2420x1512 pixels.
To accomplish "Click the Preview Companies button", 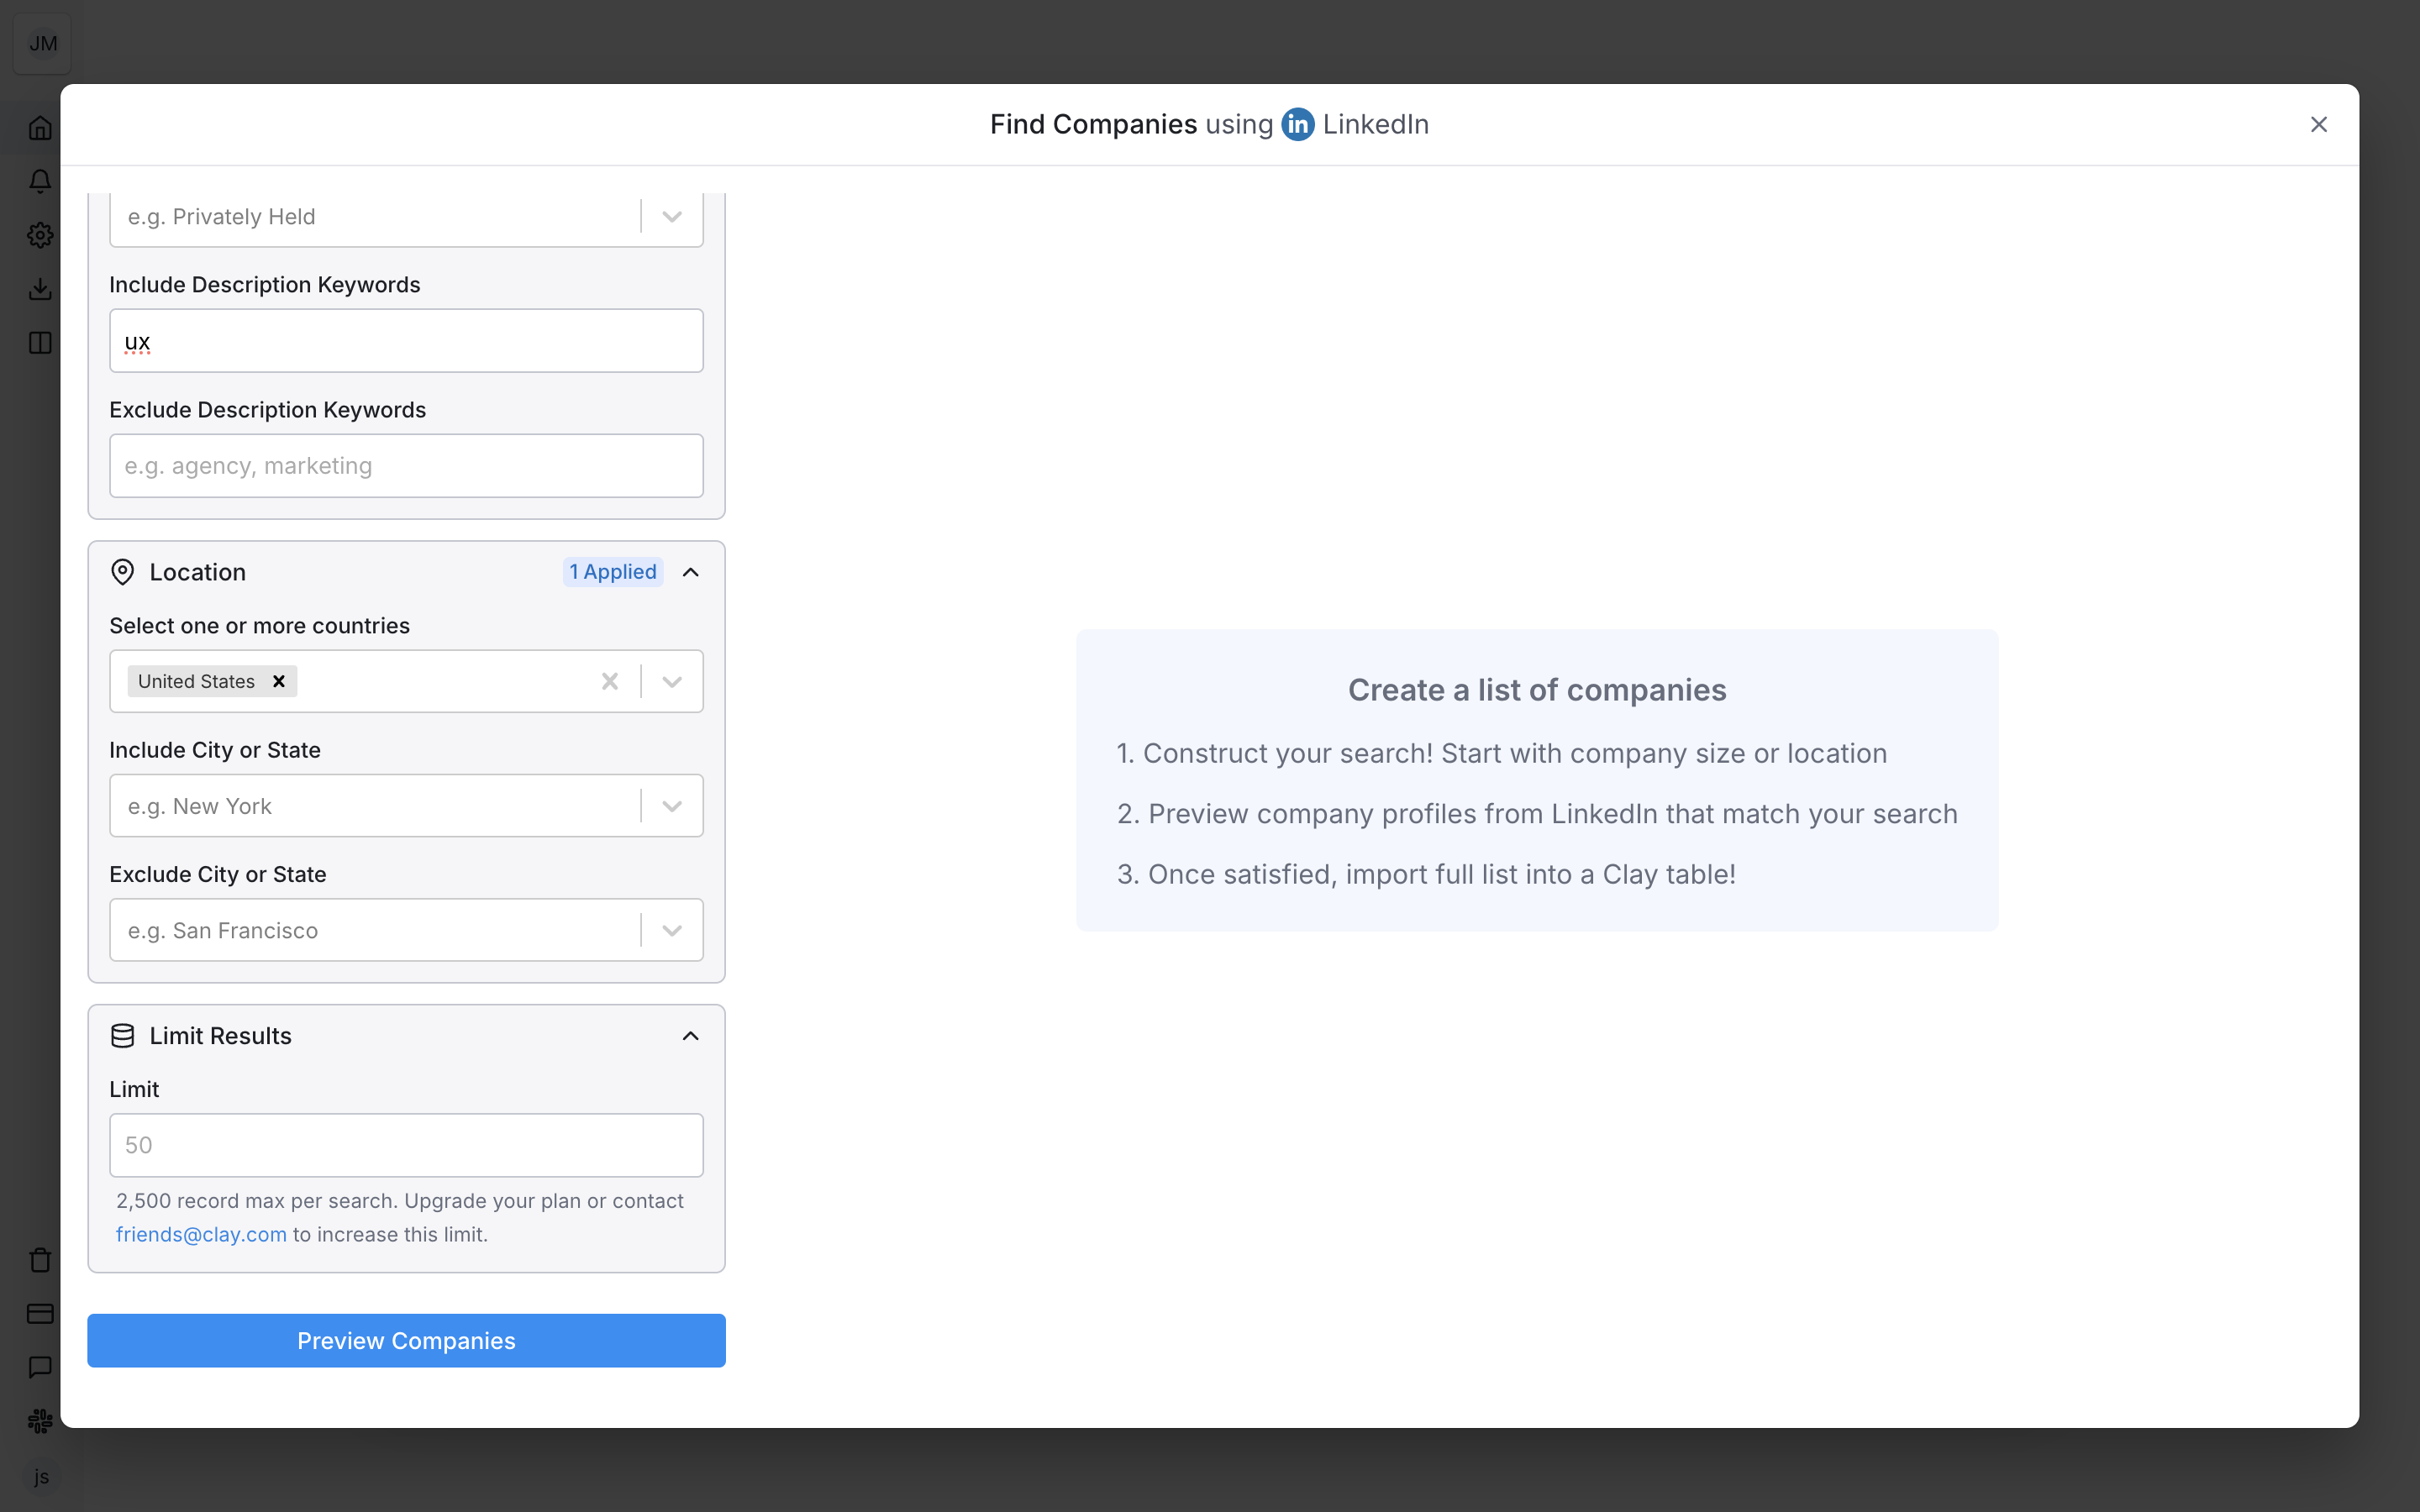I will pyautogui.click(x=406, y=1341).
